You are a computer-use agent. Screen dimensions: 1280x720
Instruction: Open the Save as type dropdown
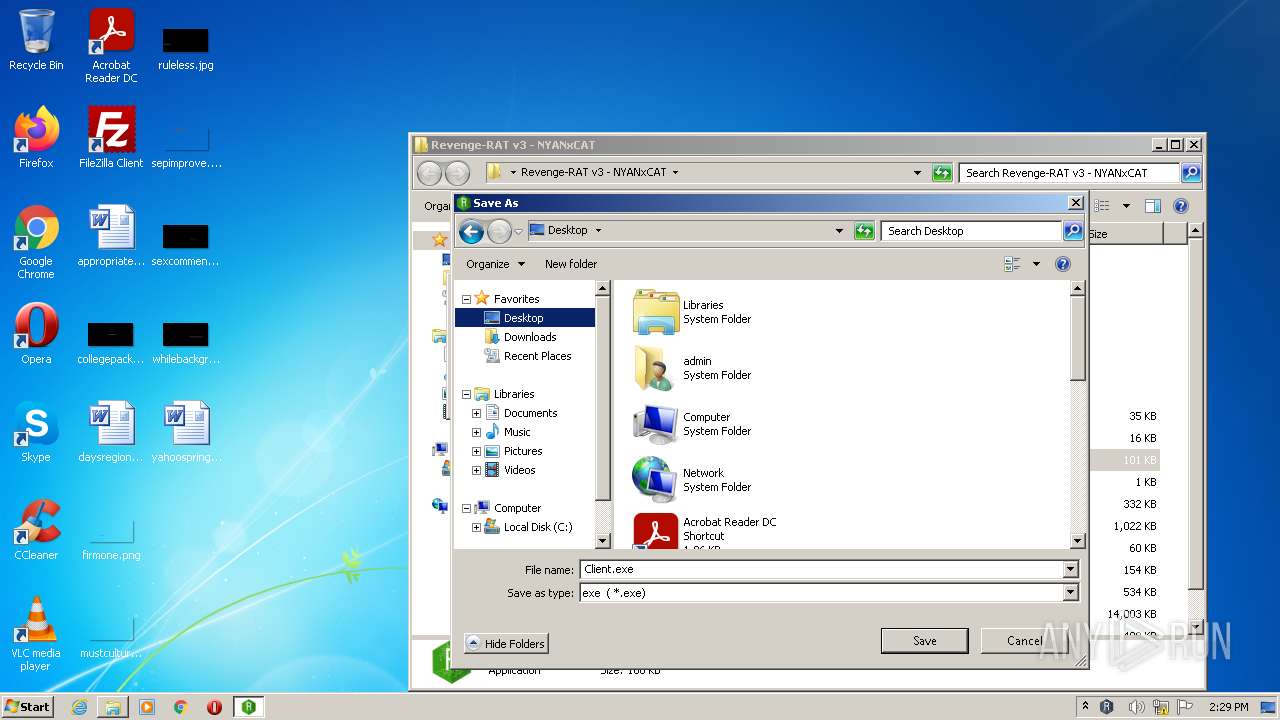click(x=1070, y=593)
